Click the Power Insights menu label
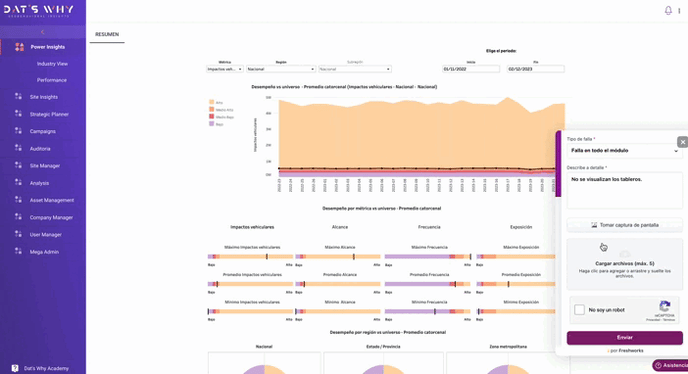 (48, 47)
